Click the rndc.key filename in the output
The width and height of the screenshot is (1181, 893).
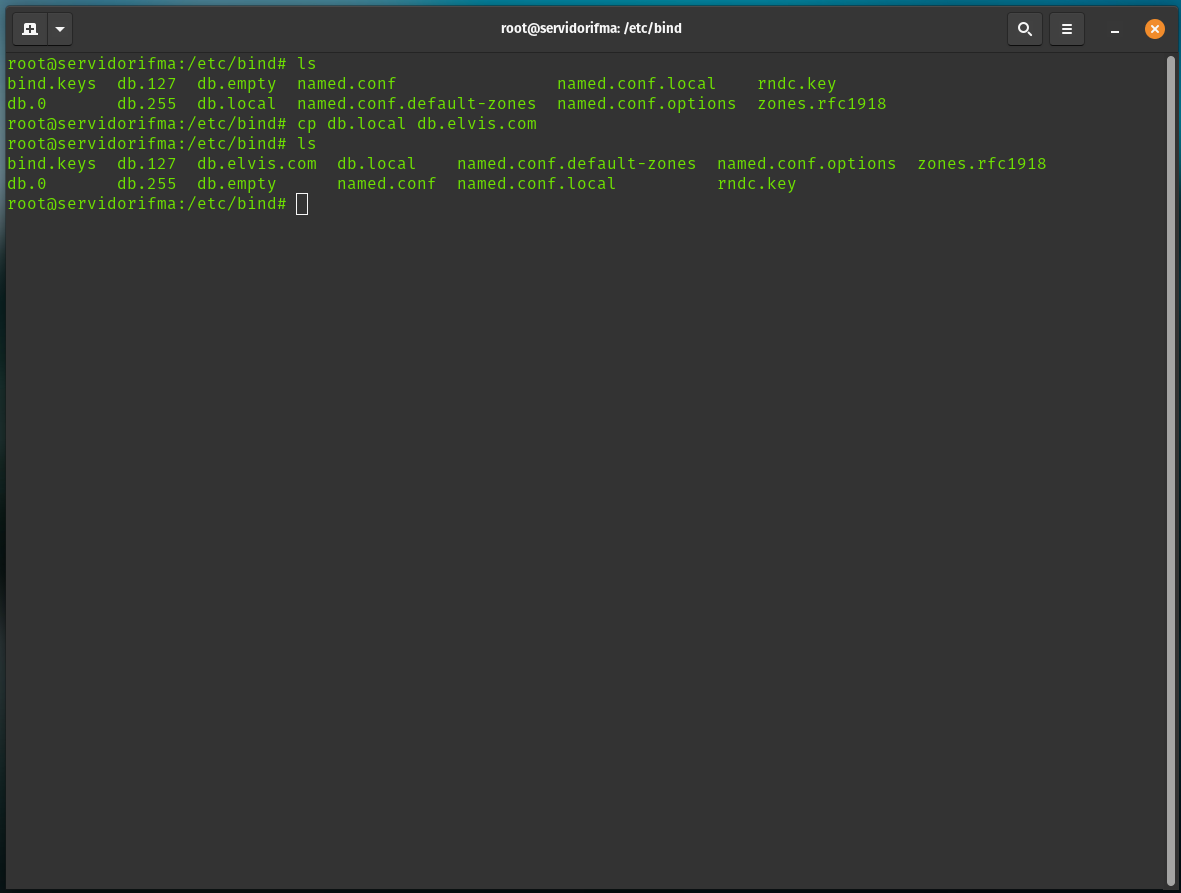(x=756, y=183)
